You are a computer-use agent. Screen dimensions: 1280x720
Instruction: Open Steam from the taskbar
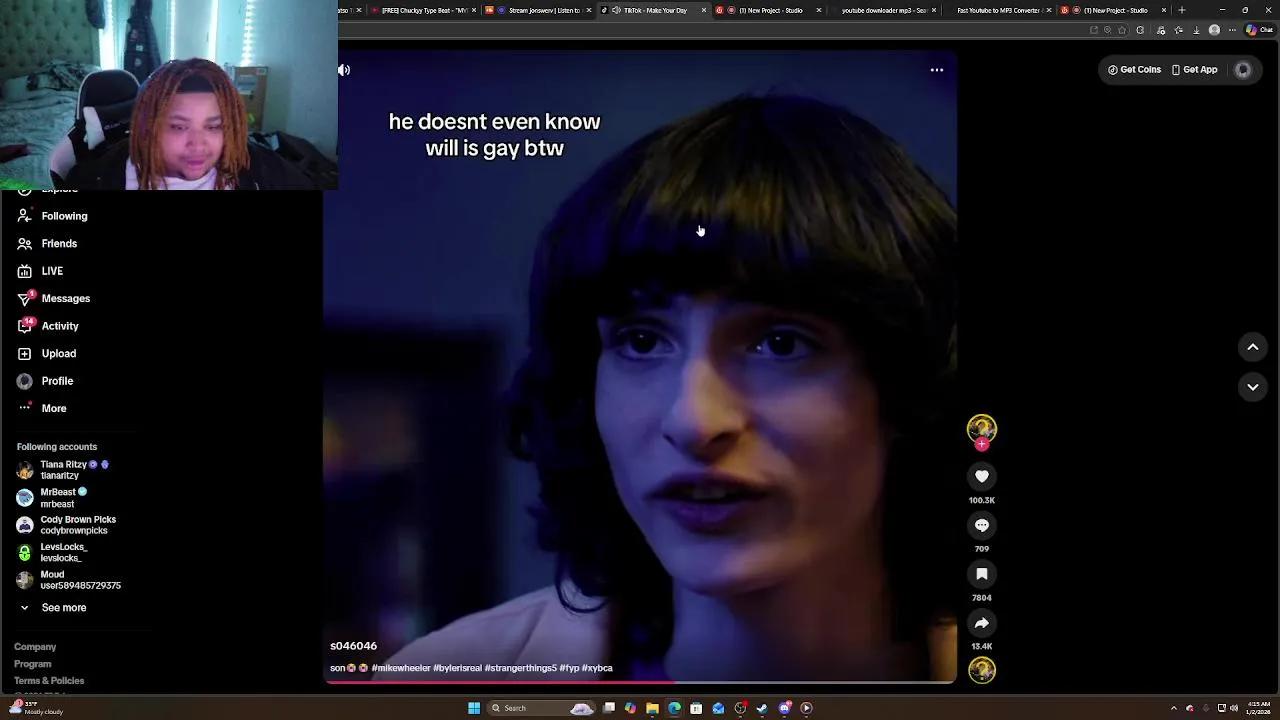pyautogui.click(x=762, y=708)
